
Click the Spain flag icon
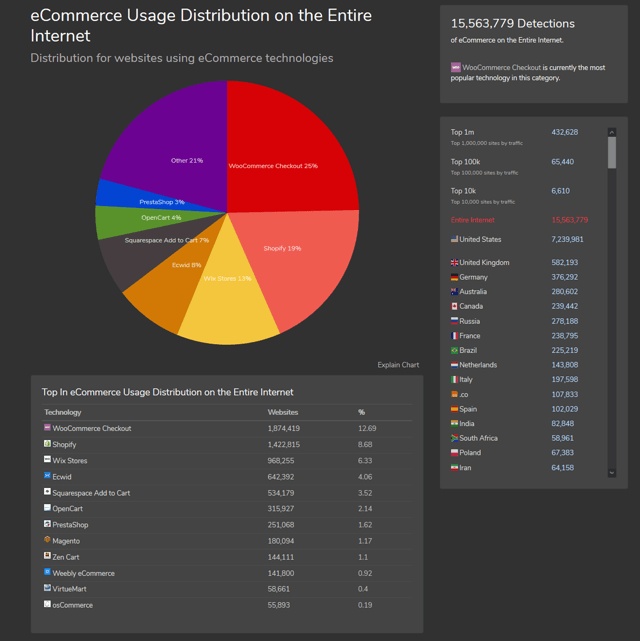(x=454, y=409)
